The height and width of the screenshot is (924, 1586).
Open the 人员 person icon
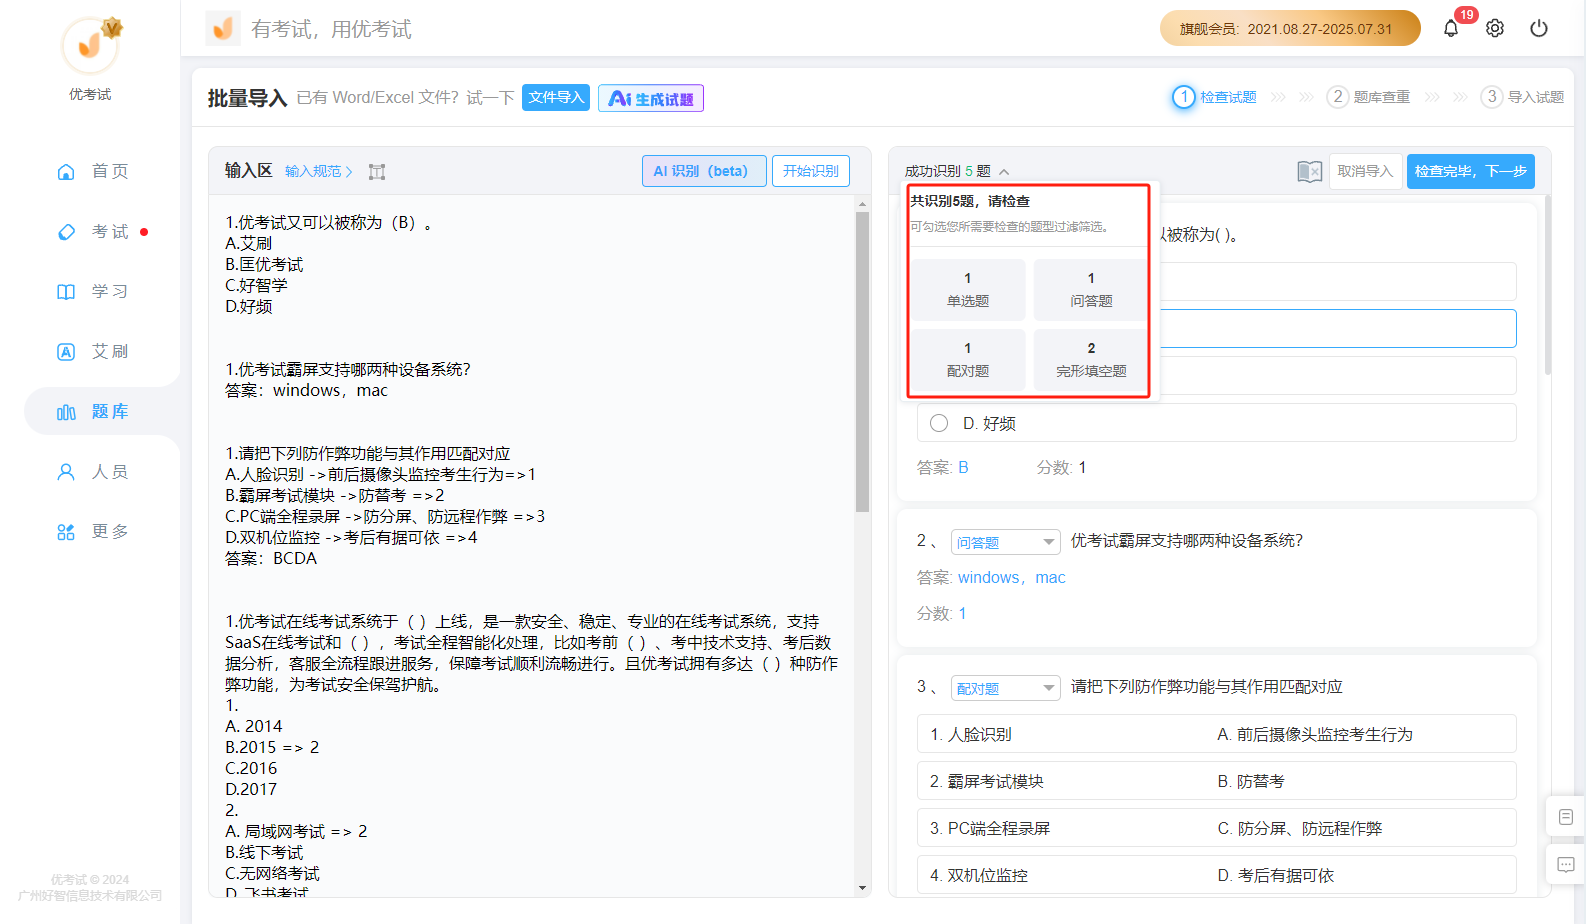[x=66, y=472]
